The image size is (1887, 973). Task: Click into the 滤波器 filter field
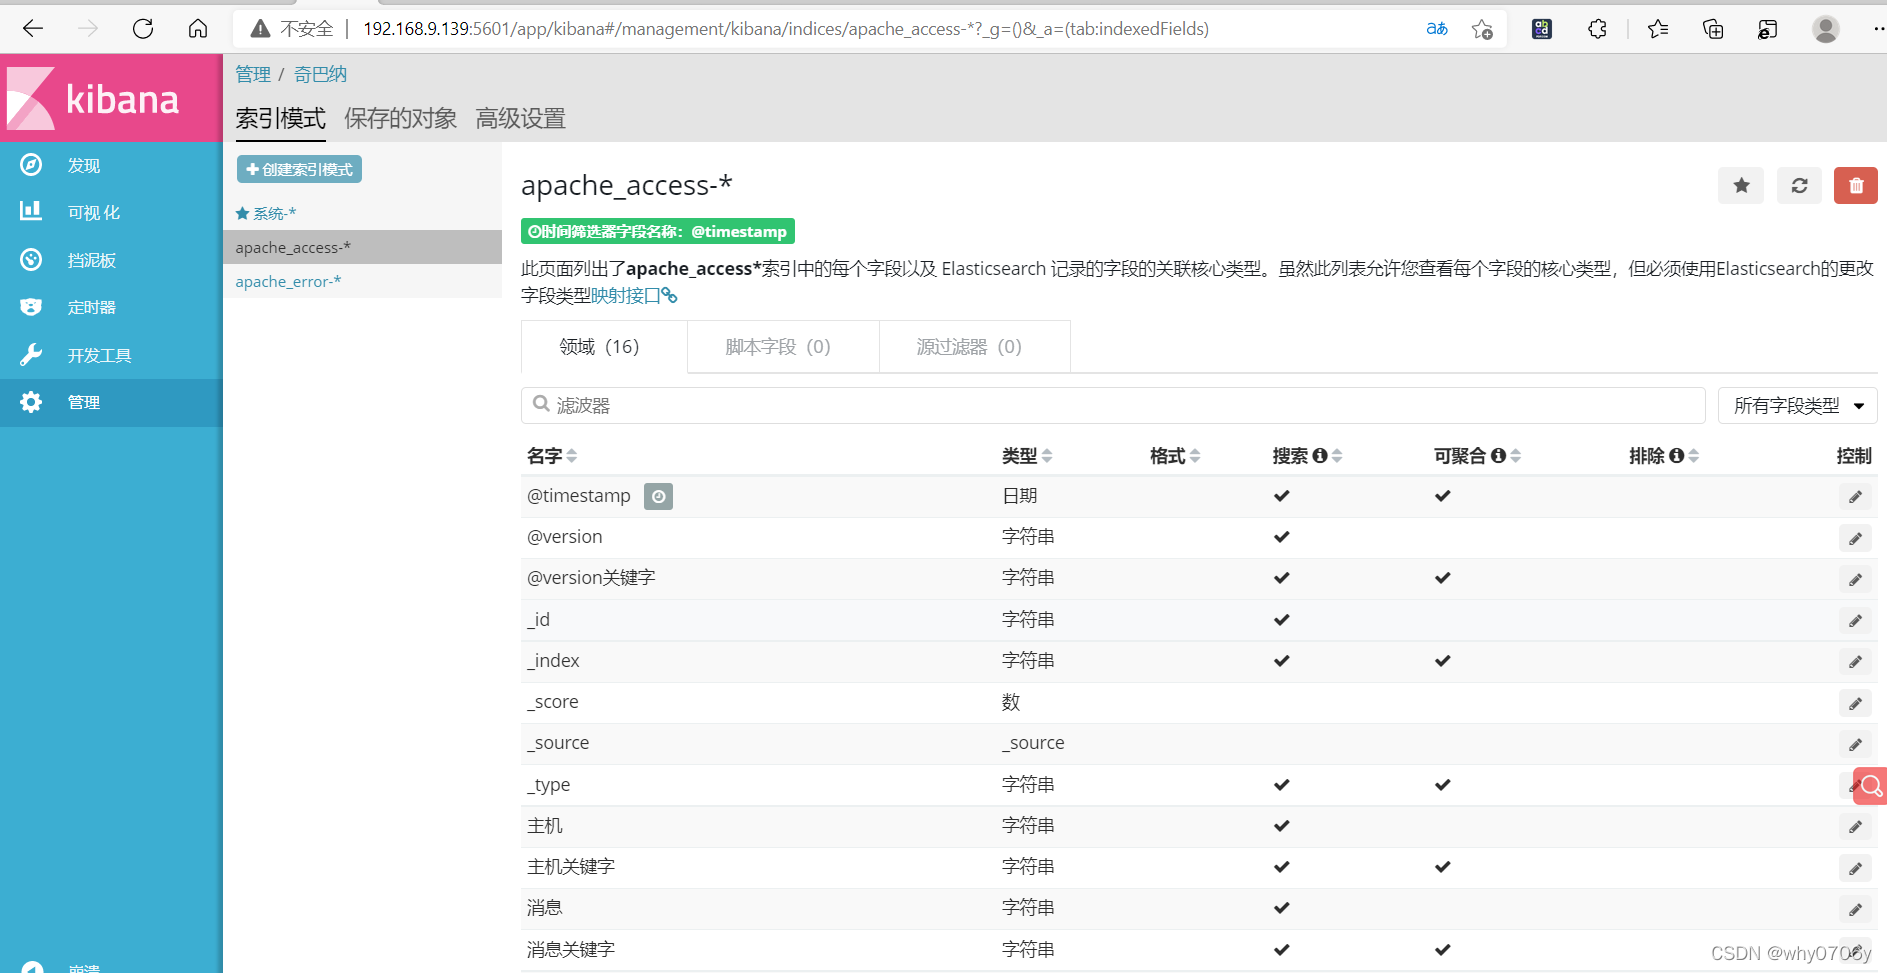tap(1113, 405)
